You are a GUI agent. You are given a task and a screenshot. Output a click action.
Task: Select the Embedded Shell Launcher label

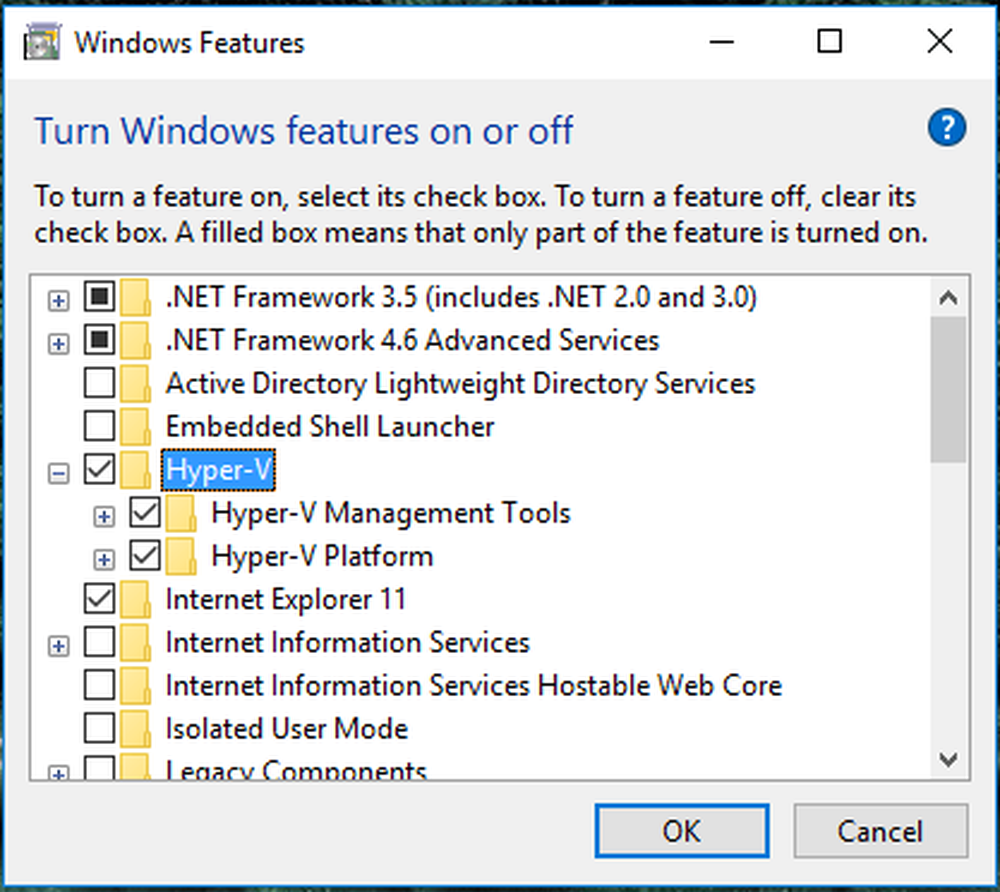click(330, 427)
